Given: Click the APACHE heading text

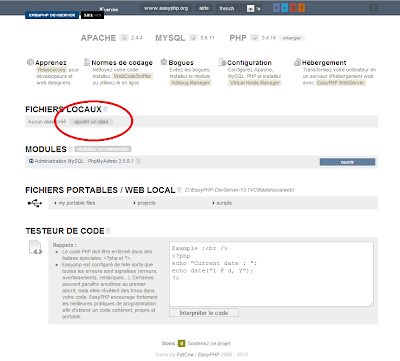Looking at the screenshot, I should click(x=98, y=38).
